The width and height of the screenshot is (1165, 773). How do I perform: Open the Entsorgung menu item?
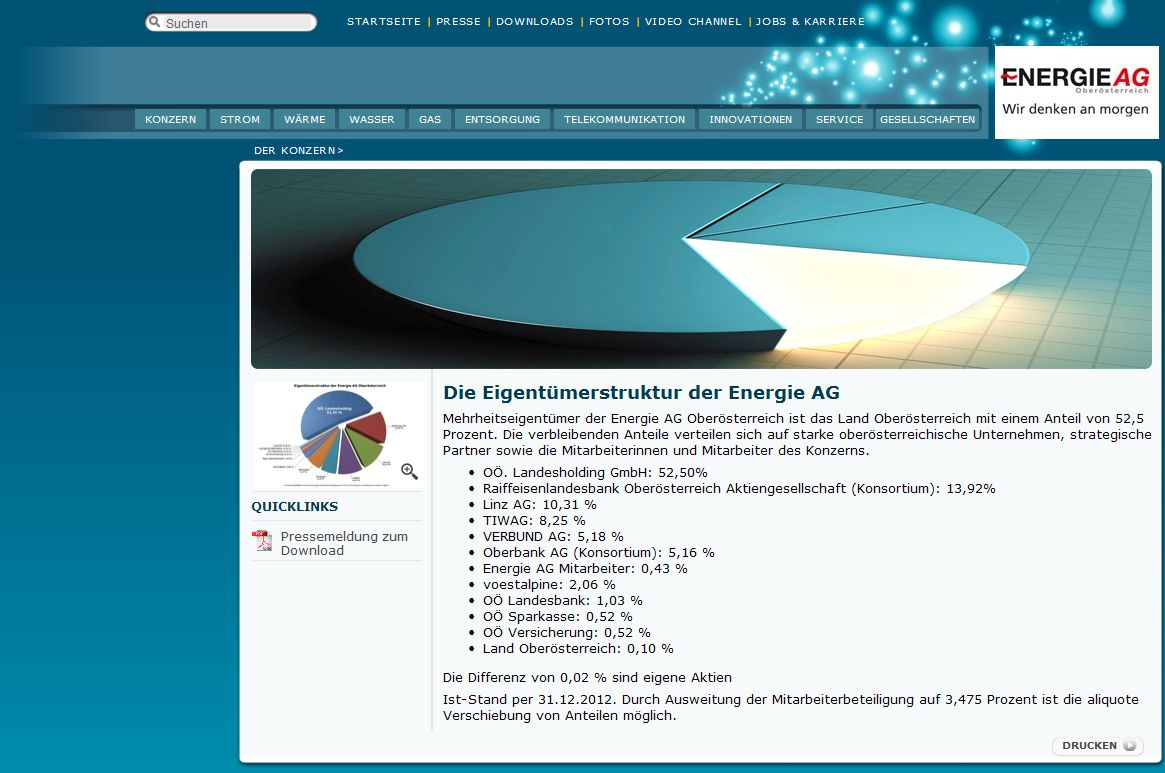pos(502,119)
